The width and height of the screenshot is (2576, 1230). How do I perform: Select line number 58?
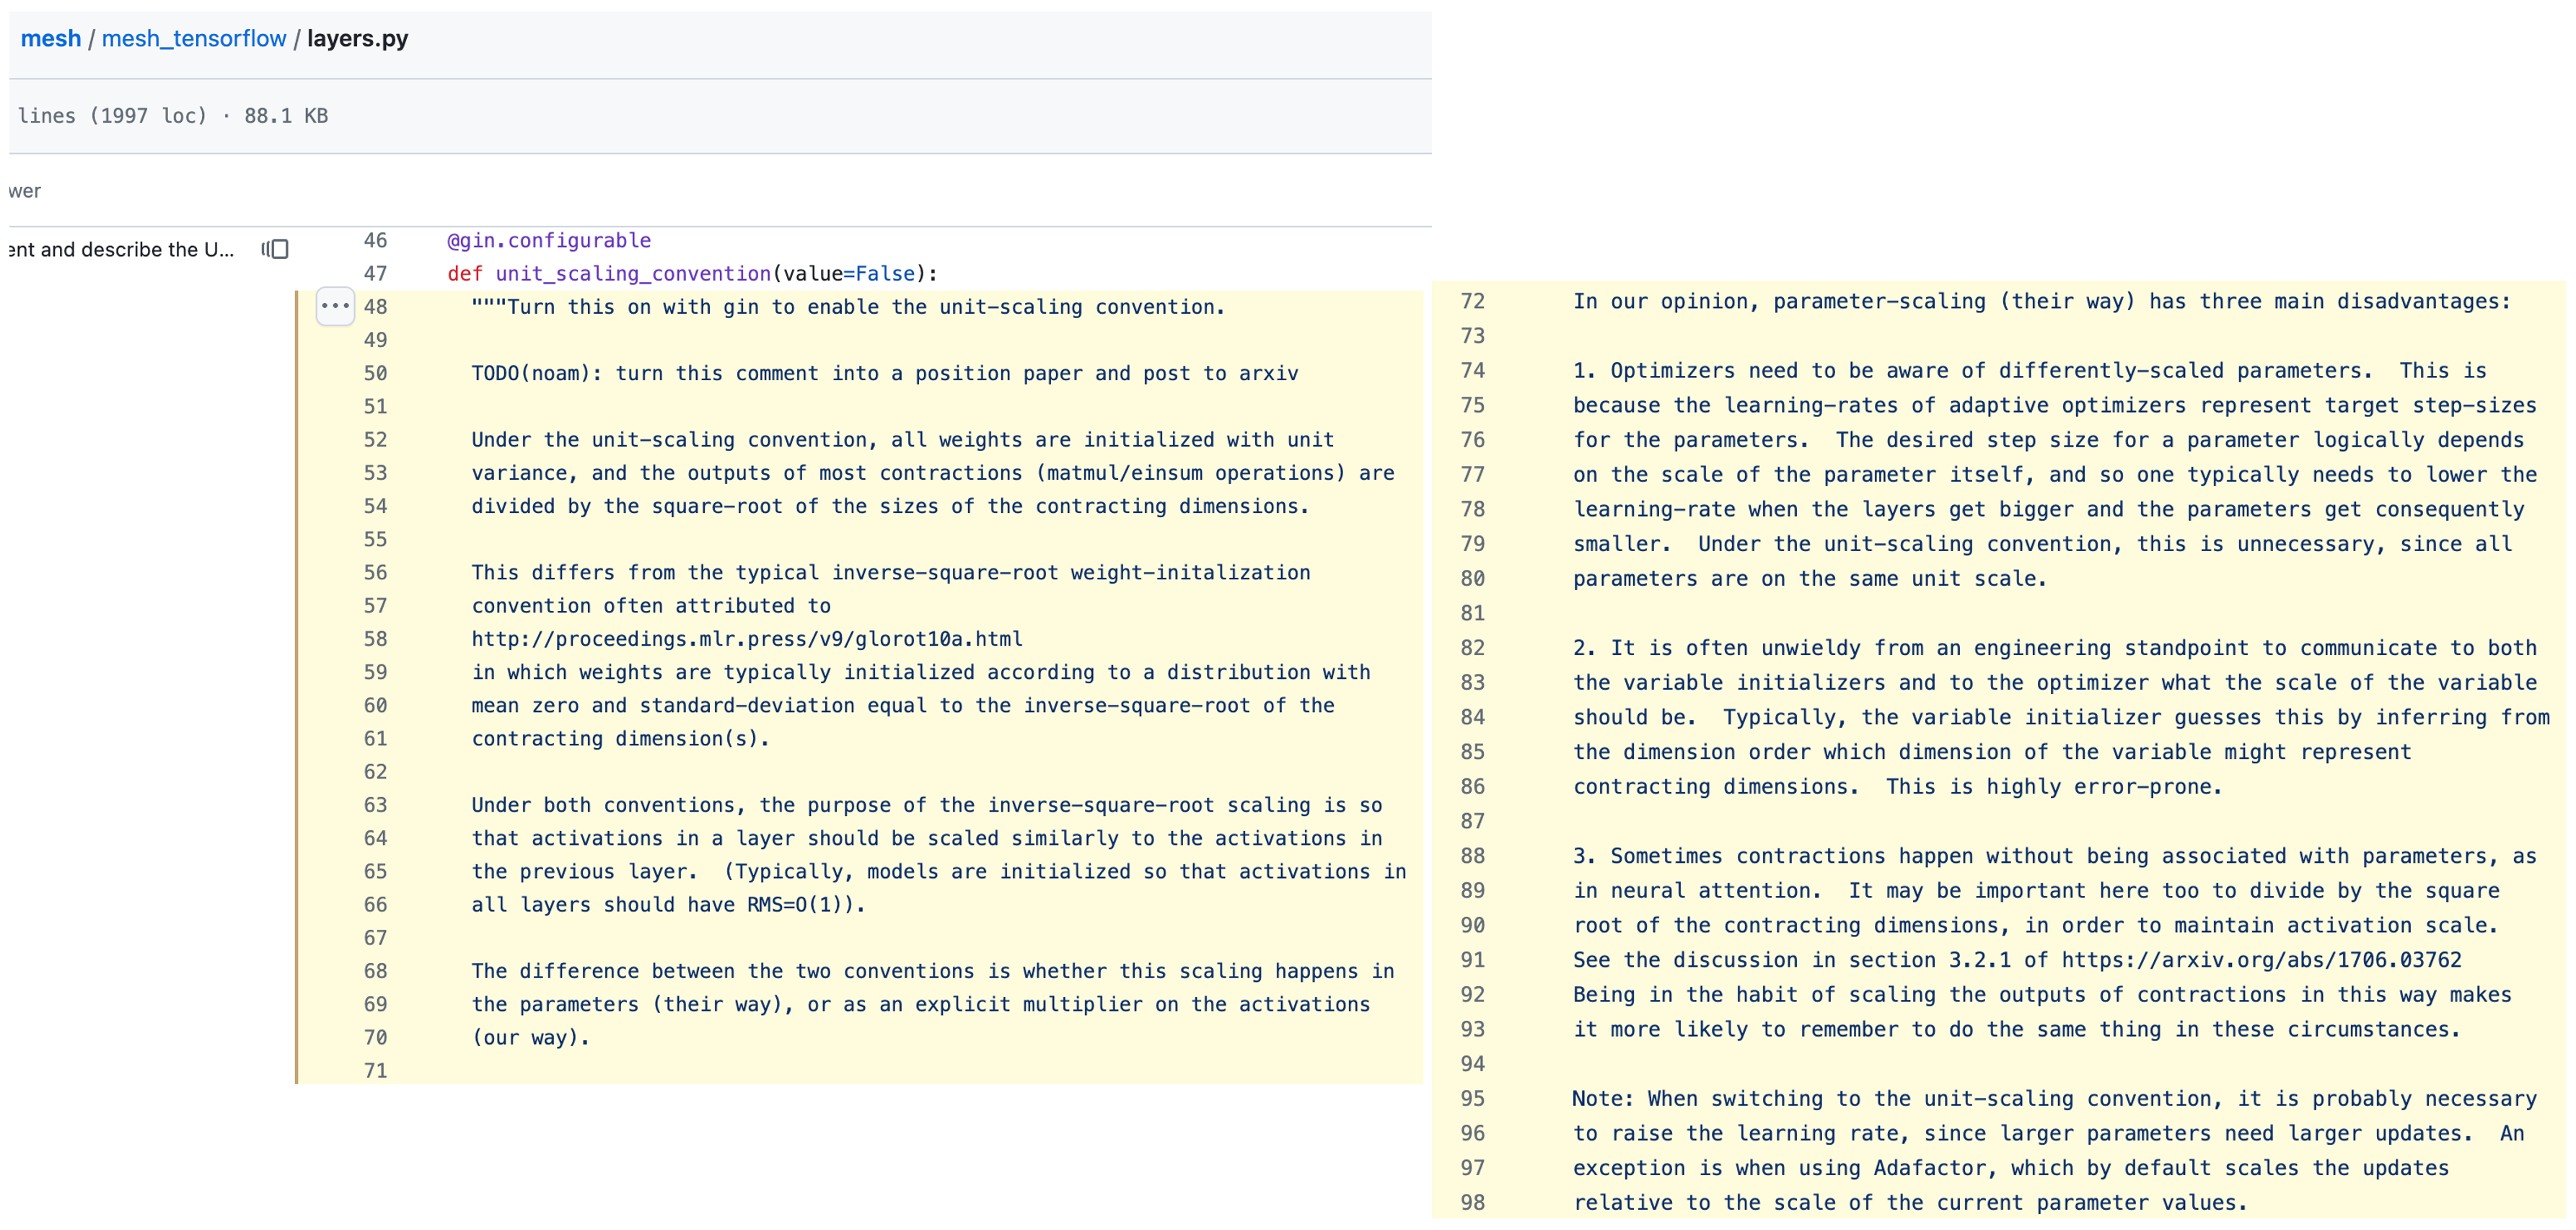(x=375, y=639)
